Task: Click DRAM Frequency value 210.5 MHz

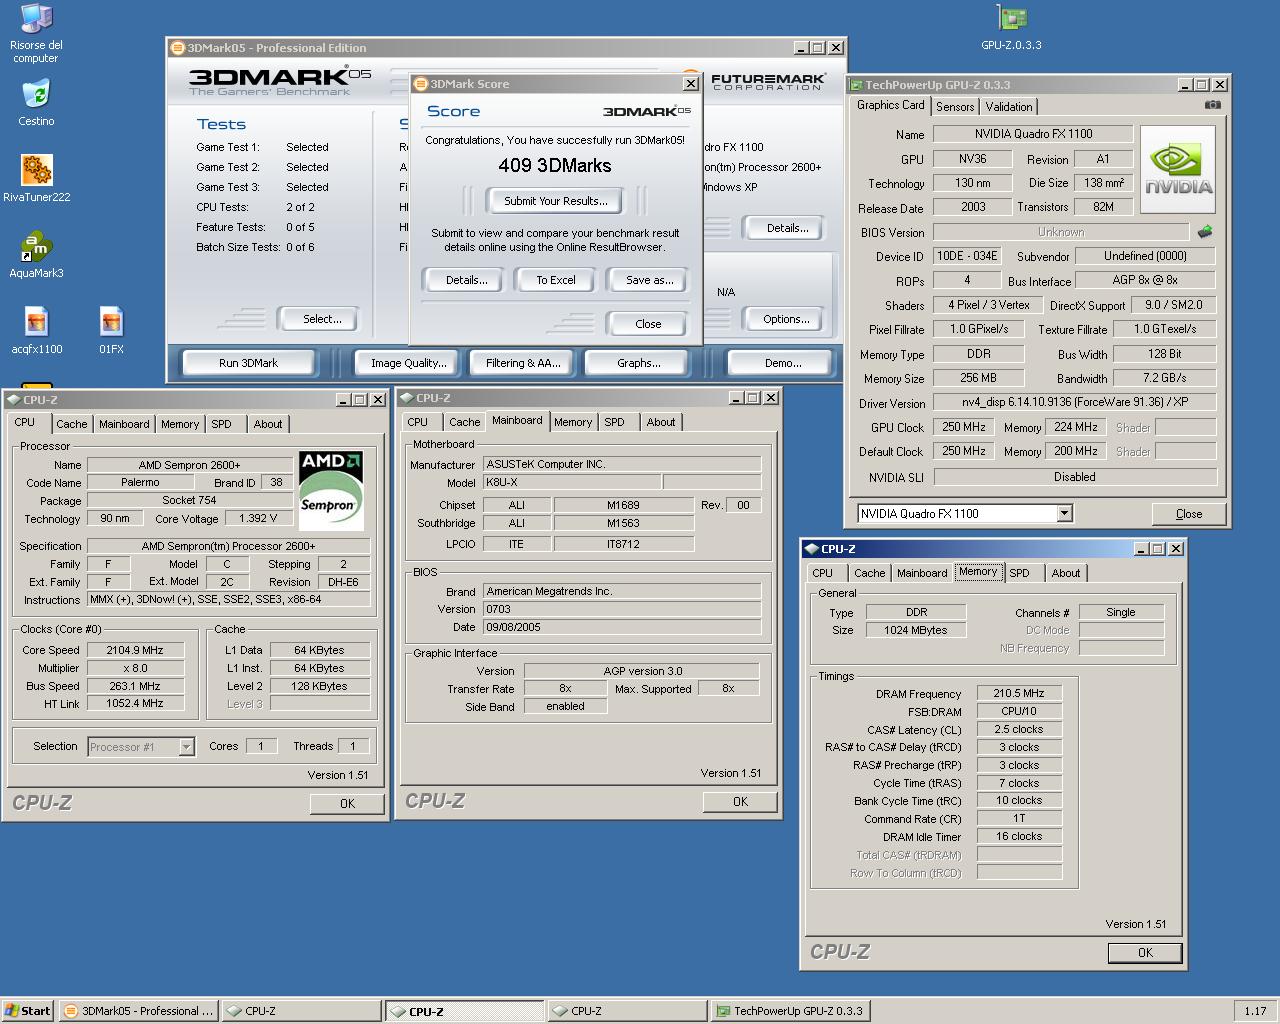Action: (x=1019, y=693)
